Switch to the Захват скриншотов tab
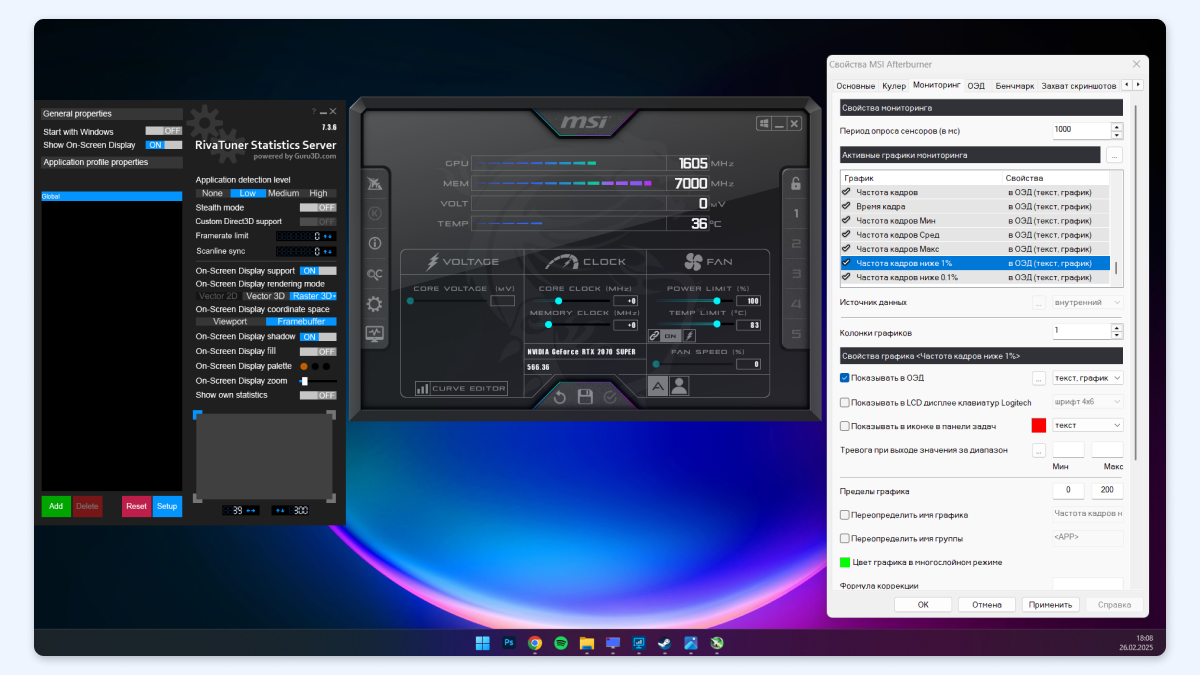This screenshot has height=675, width=1200. point(1079,86)
